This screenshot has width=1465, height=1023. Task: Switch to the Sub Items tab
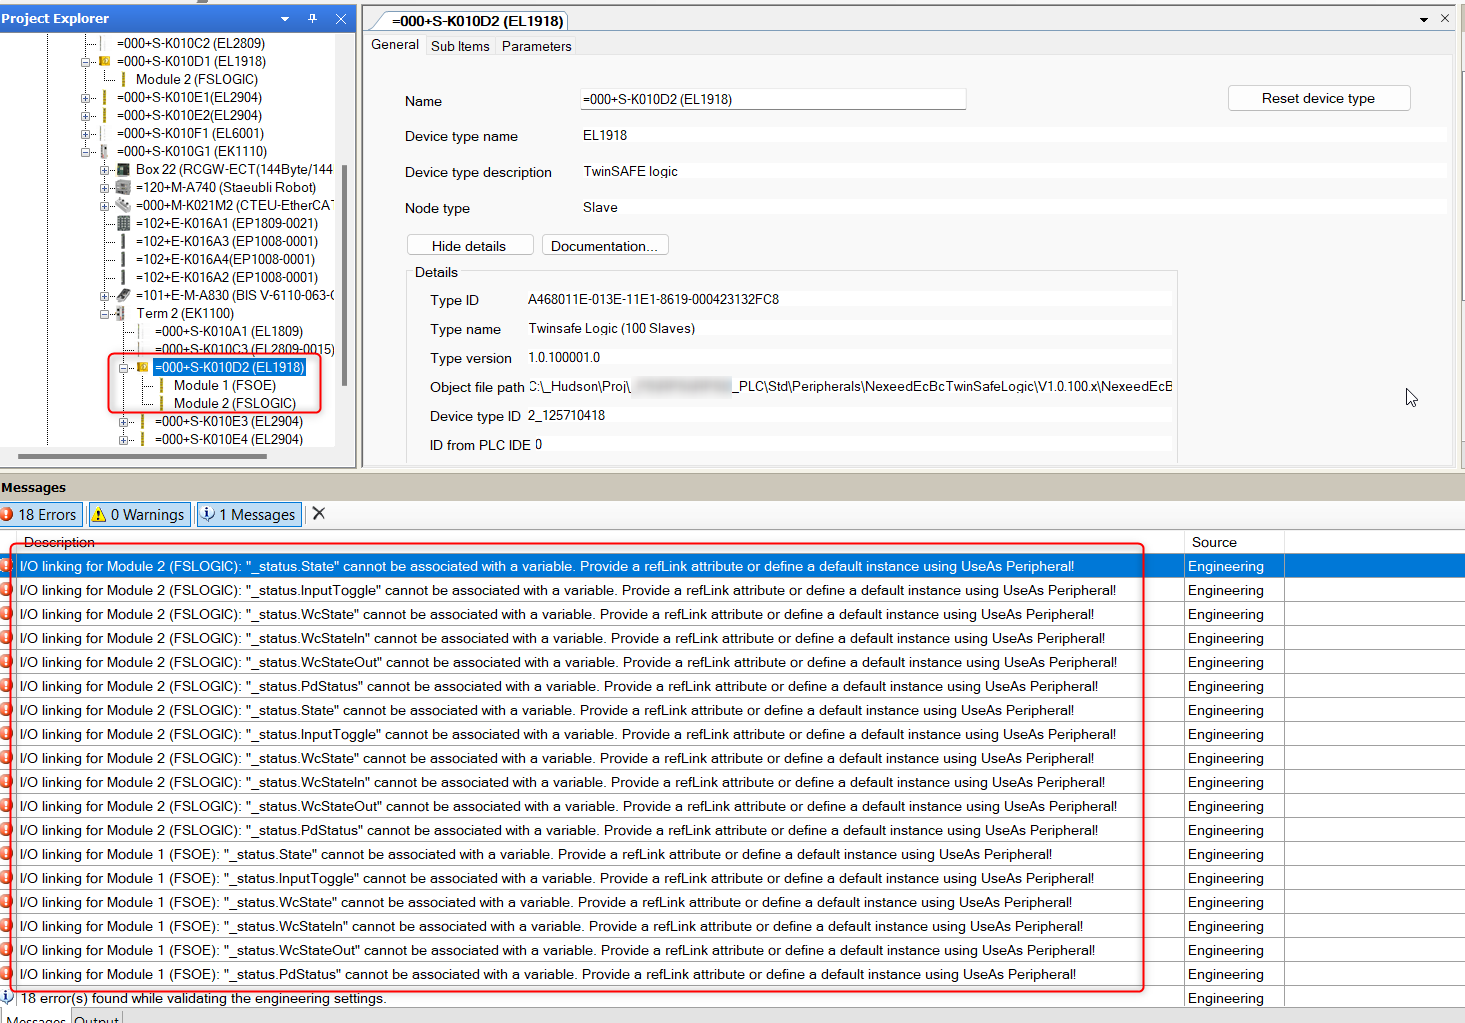pyautogui.click(x=460, y=46)
